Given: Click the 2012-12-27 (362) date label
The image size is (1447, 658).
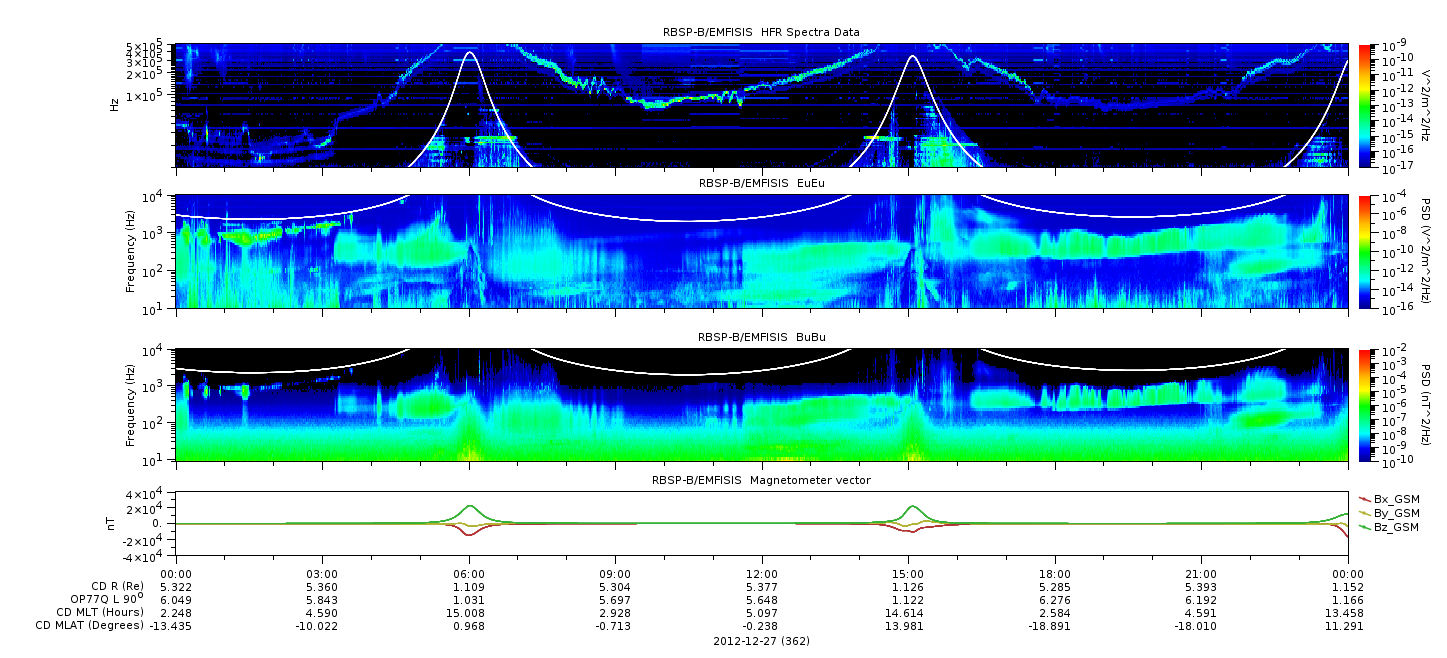Looking at the screenshot, I should pos(761,641).
